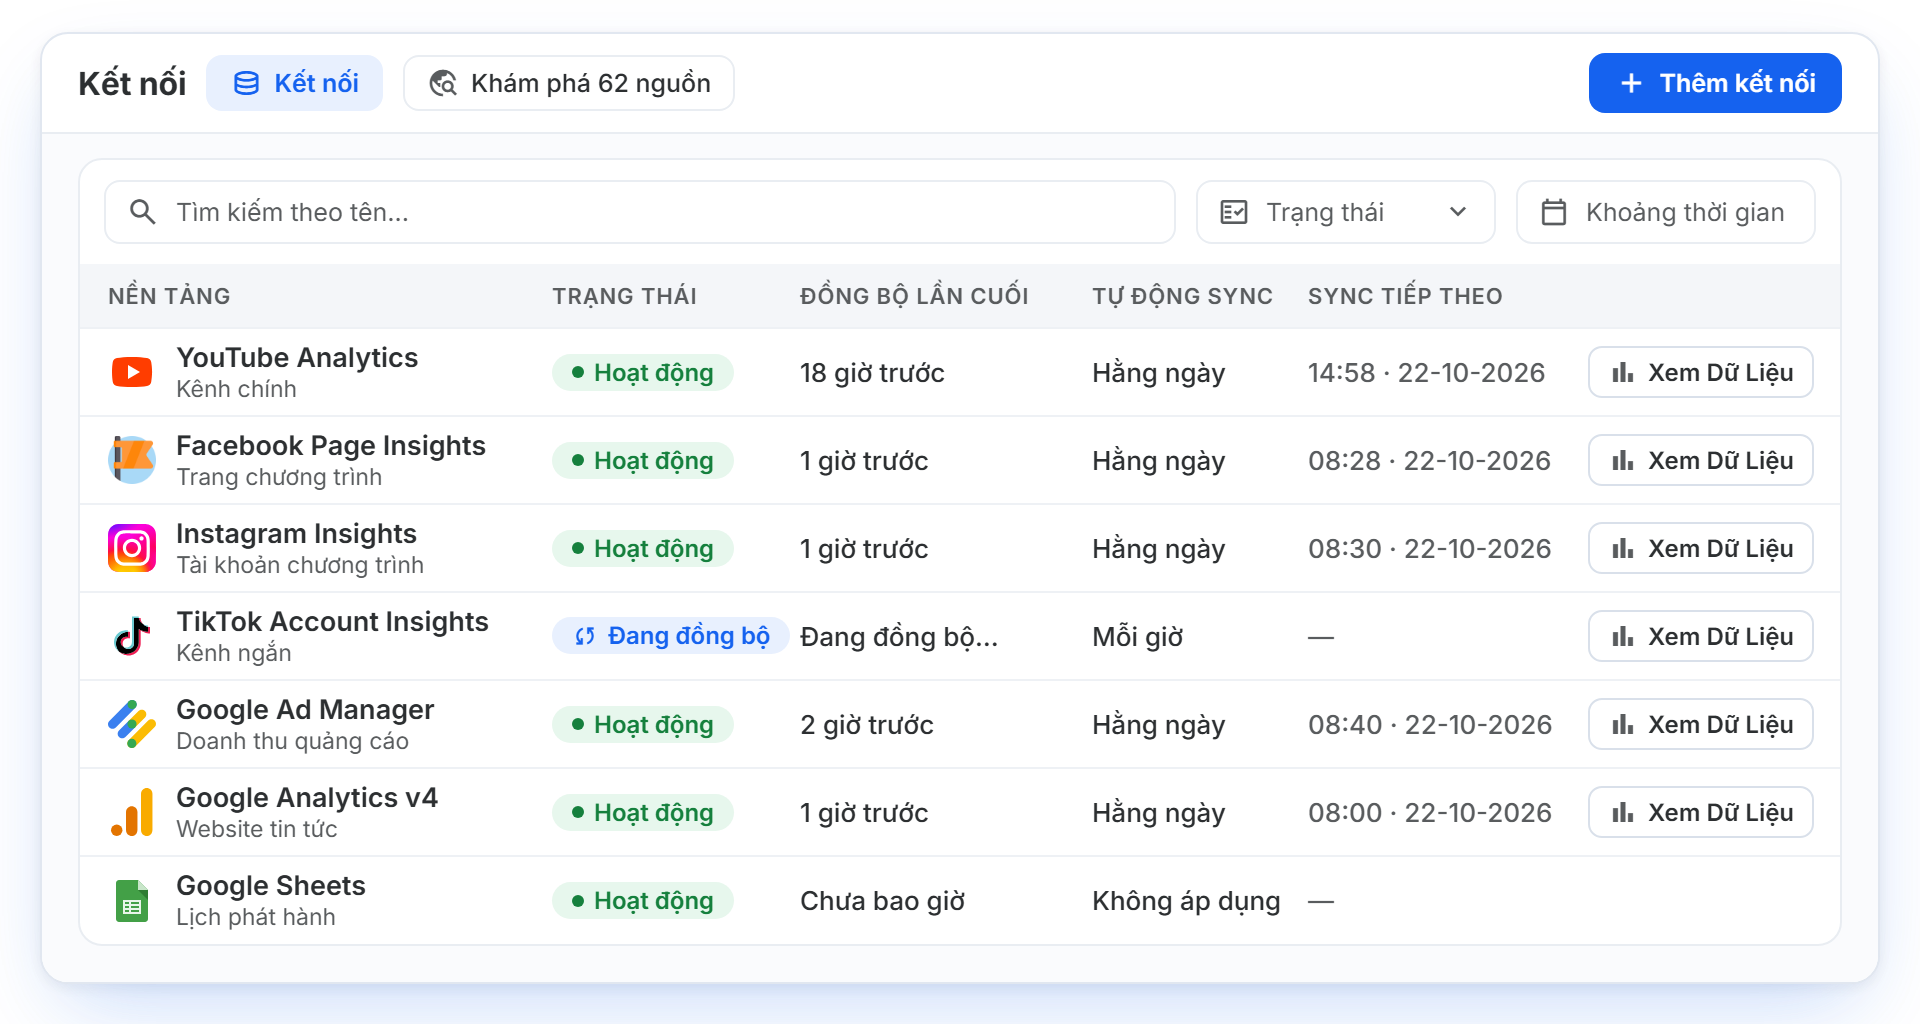Image resolution: width=1920 pixels, height=1024 pixels.
Task: Click the TikTok Account Insights logo icon
Action: pos(132,636)
